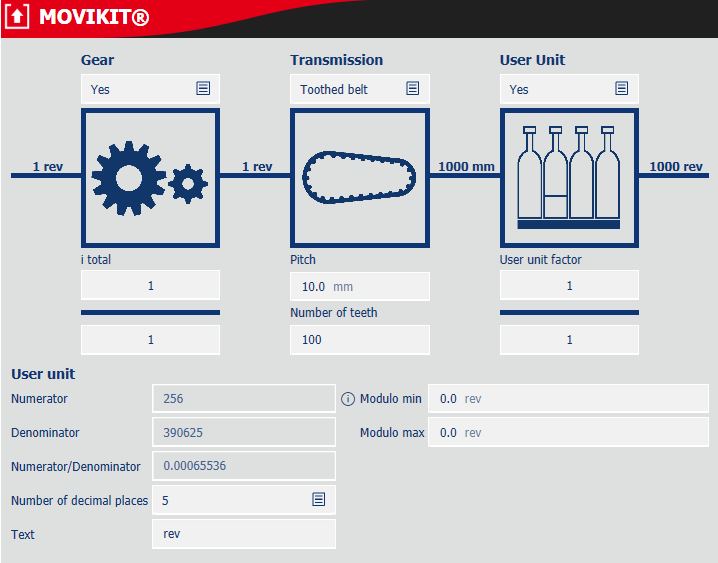Click the i total numerator field
The image size is (718, 563).
pyautogui.click(x=150, y=285)
